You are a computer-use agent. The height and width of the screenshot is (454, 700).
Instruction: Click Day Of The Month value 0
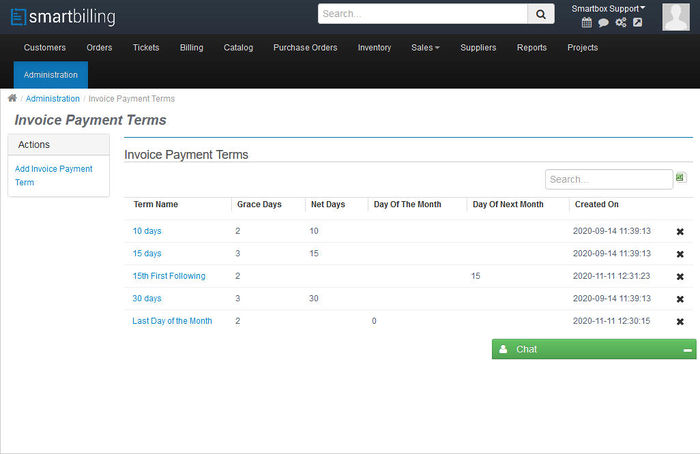click(x=374, y=321)
